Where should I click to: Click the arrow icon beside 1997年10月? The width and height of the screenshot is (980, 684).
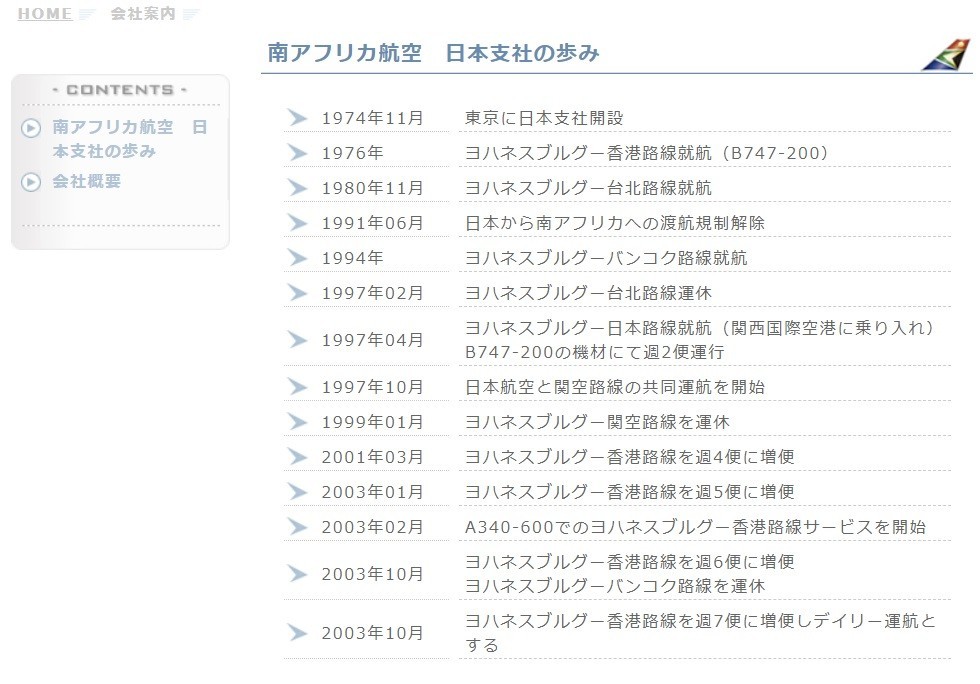[298, 387]
